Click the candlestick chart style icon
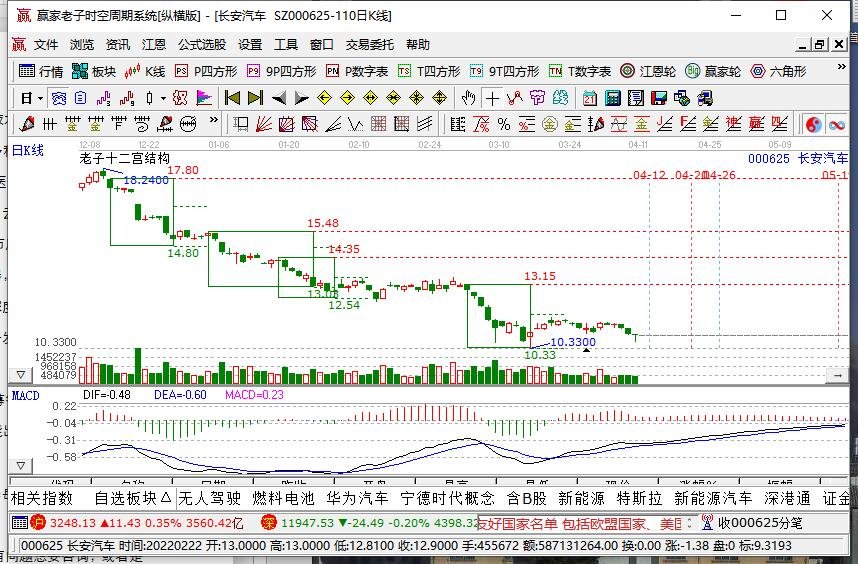 pos(149,98)
